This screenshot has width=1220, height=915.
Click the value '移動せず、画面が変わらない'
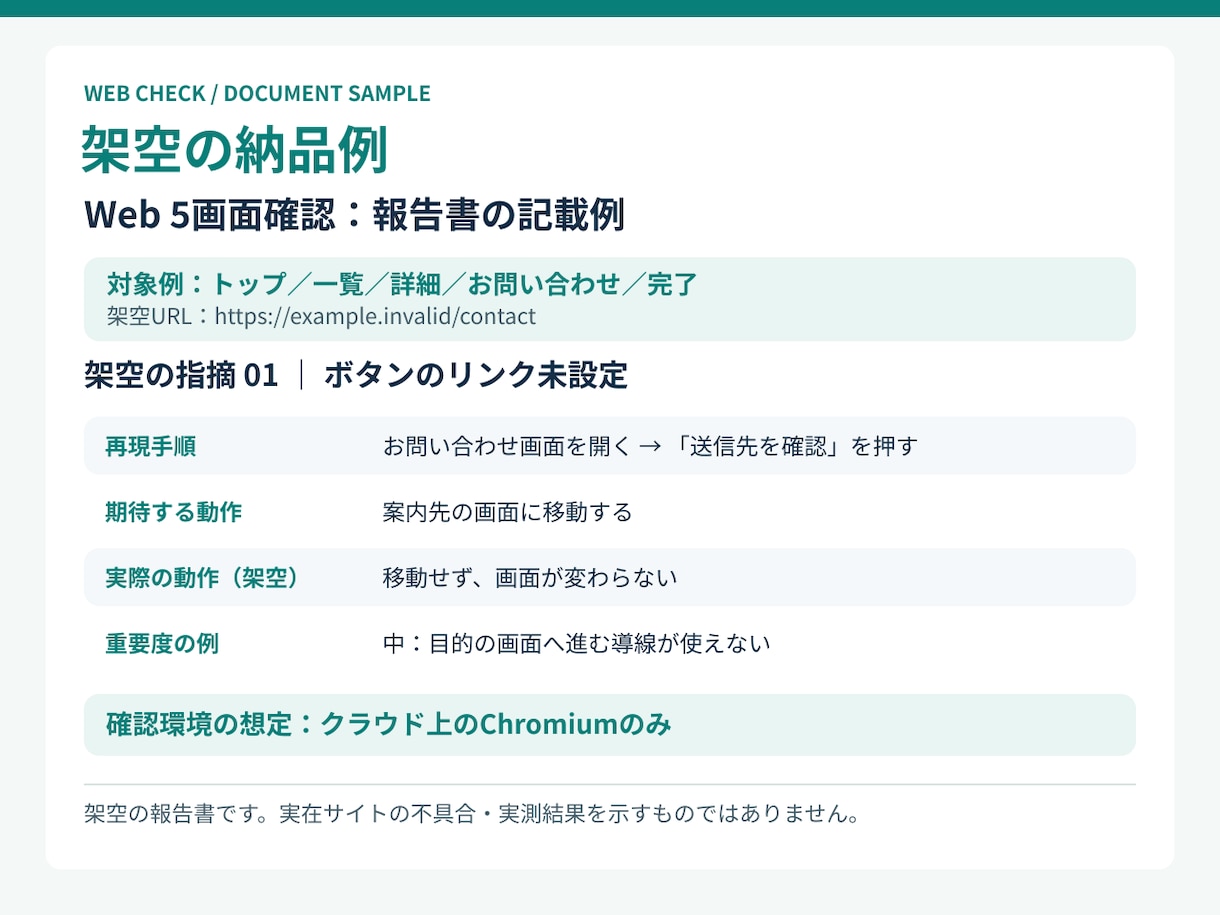pos(529,578)
